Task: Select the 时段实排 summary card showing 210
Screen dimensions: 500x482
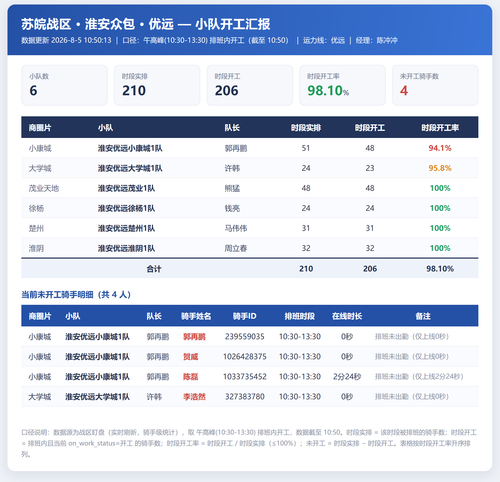Action: (x=157, y=85)
